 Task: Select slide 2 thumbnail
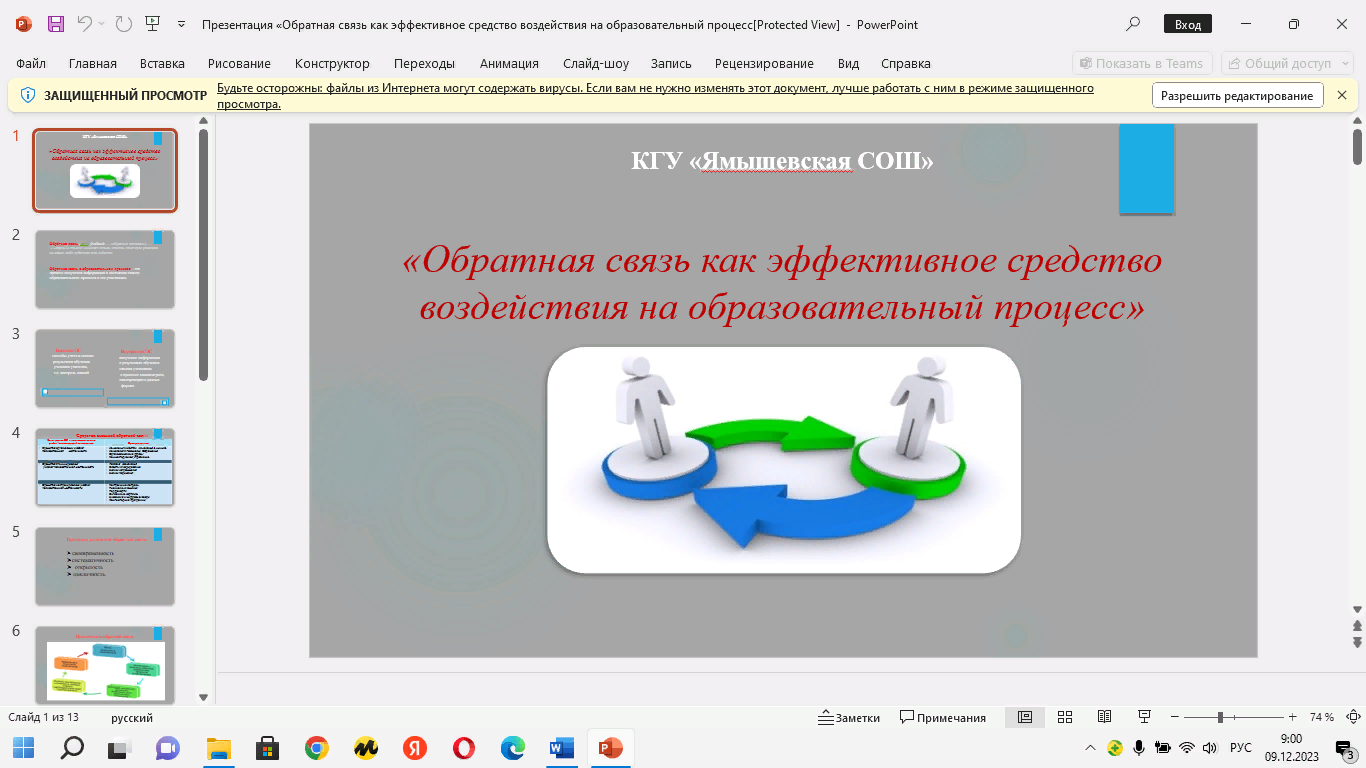click(x=105, y=269)
